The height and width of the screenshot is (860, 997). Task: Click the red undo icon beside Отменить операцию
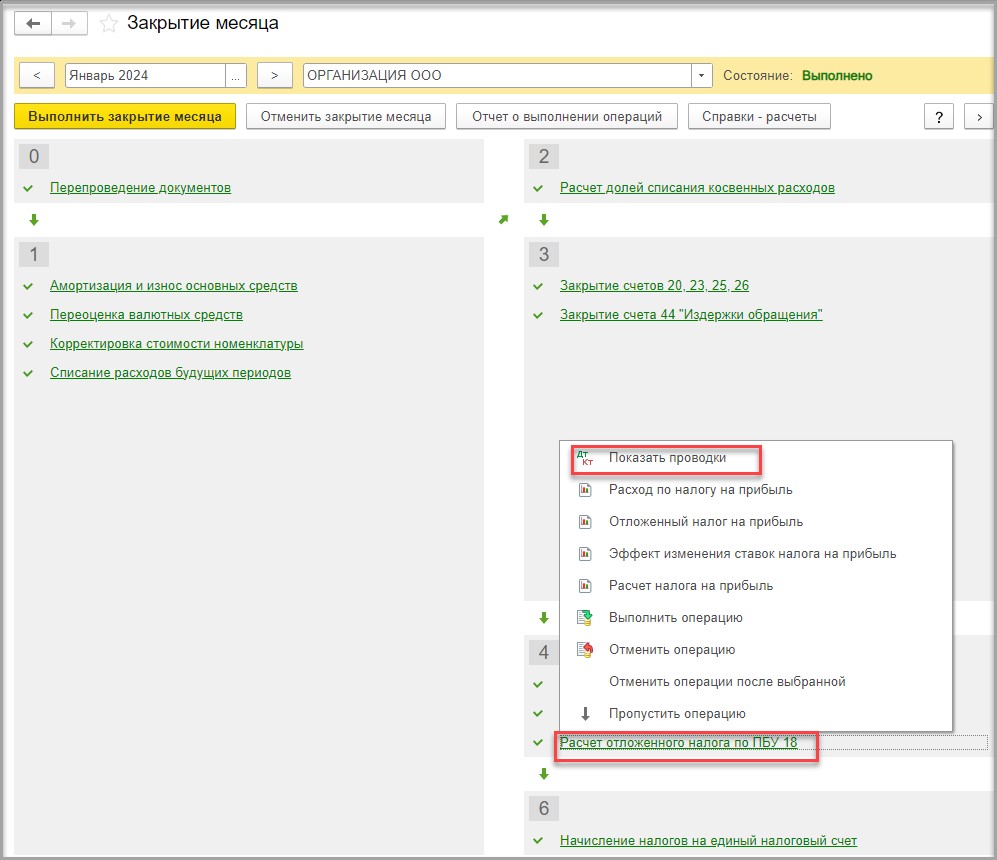pyautogui.click(x=585, y=650)
